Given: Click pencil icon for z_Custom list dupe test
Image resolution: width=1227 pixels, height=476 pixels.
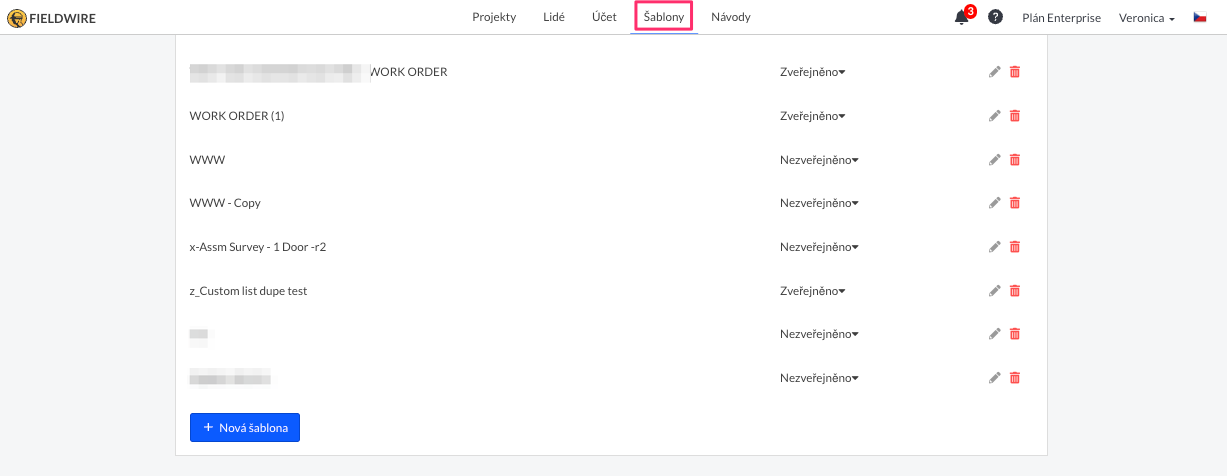Looking at the screenshot, I should [x=994, y=291].
